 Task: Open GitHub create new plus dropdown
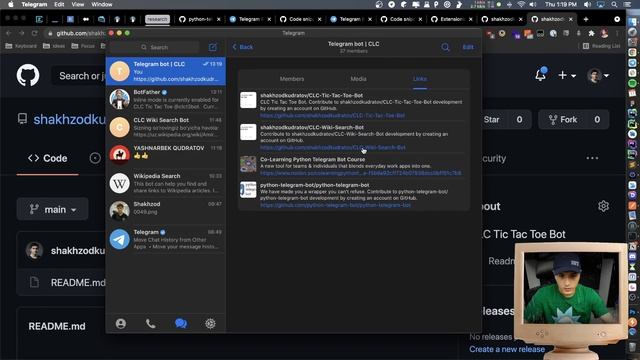pos(567,76)
